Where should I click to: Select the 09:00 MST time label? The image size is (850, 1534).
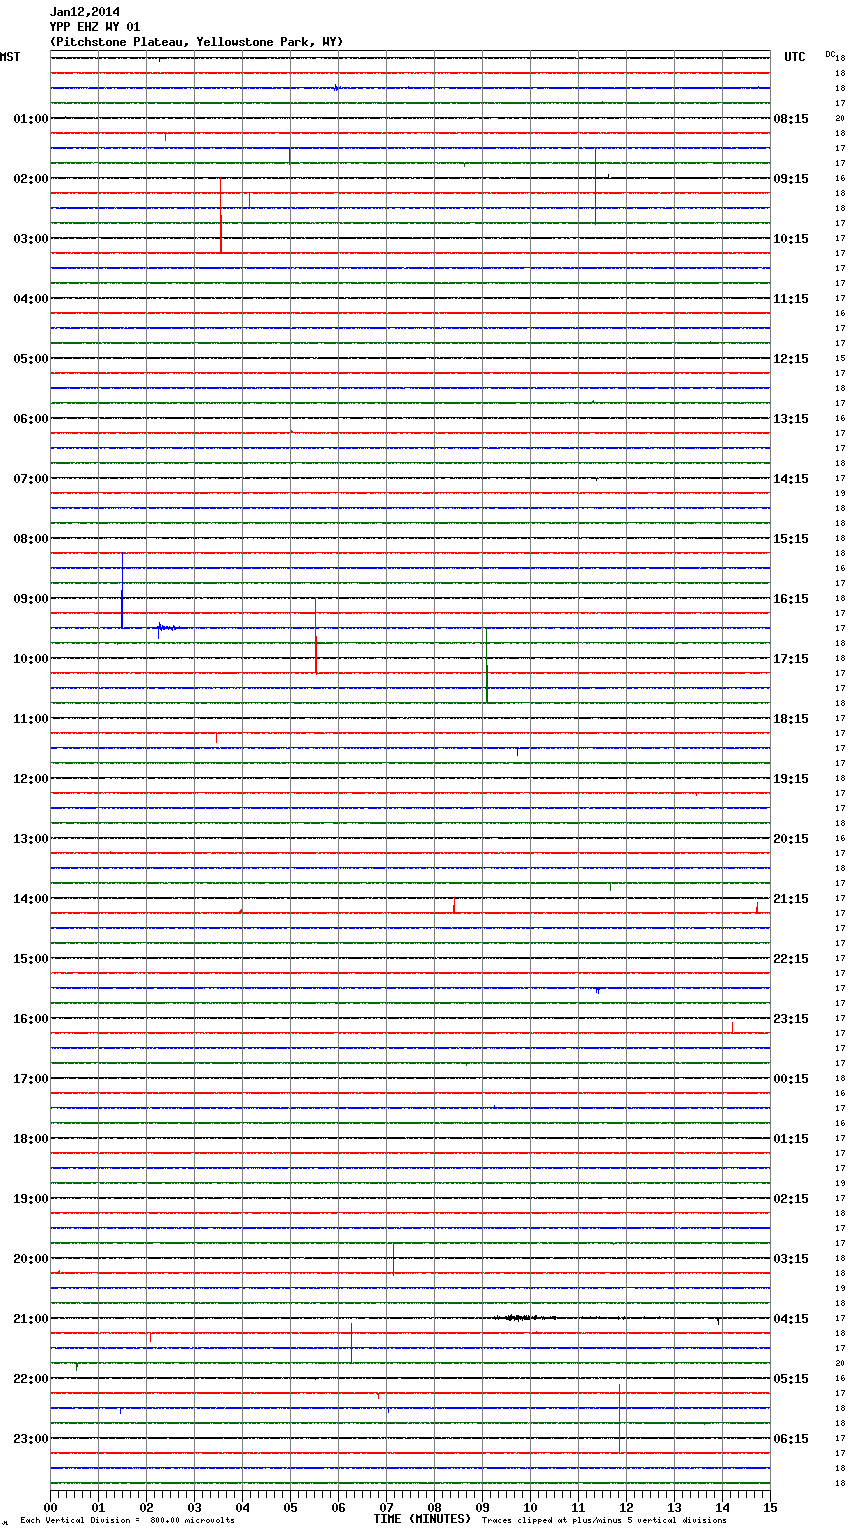click(x=30, y=599)
